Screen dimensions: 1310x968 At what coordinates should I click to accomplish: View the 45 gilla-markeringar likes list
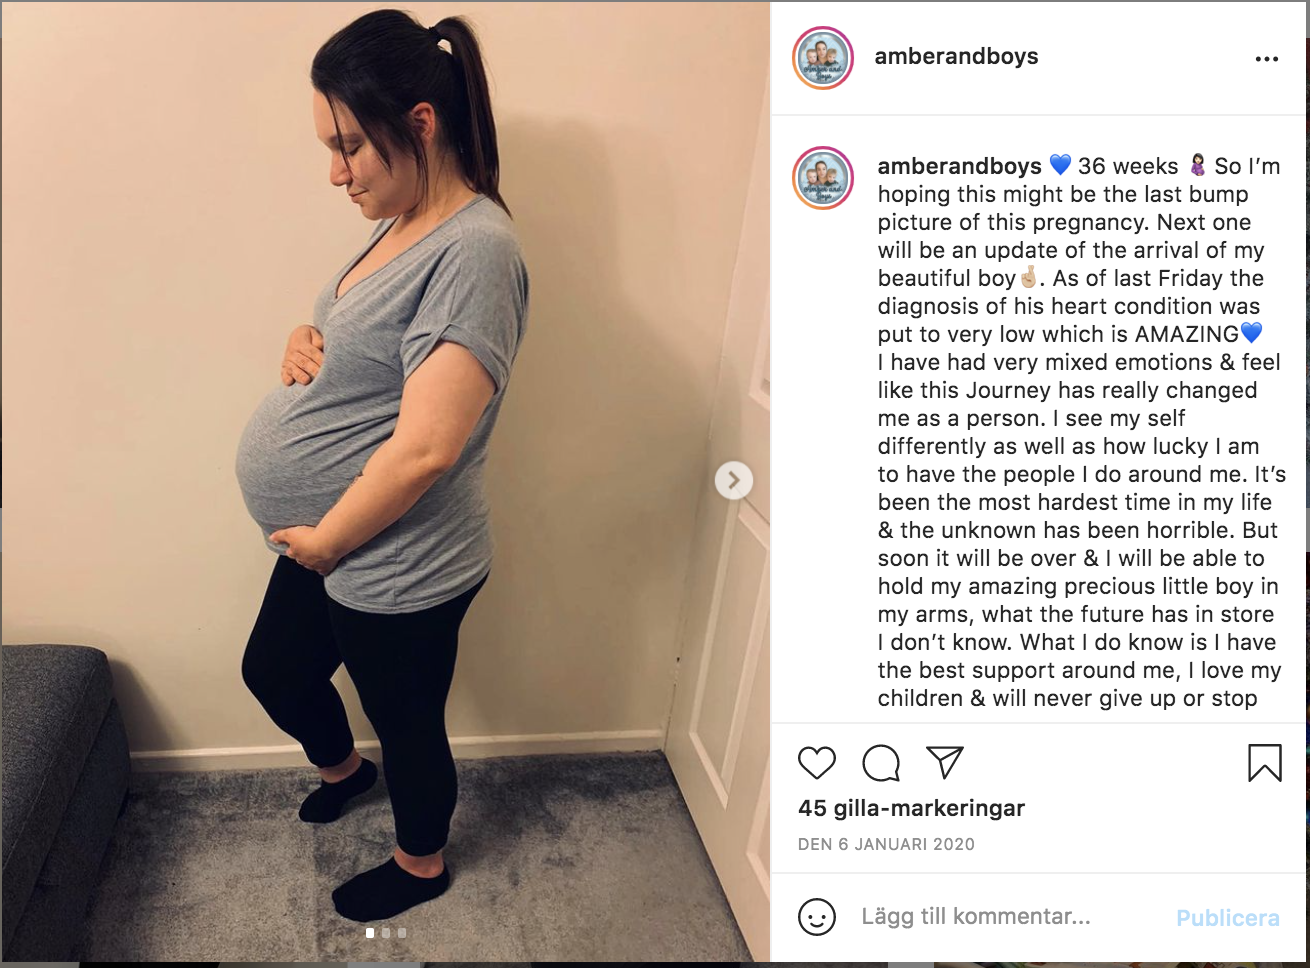tap(911, 808)
